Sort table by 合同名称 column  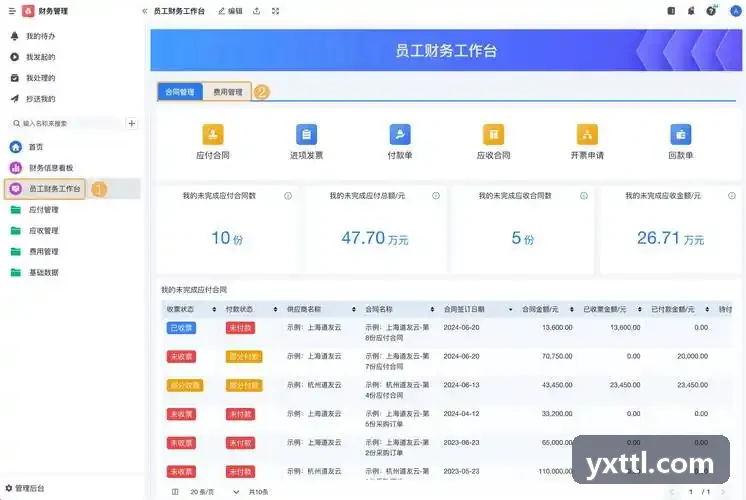tap(432, 309)
